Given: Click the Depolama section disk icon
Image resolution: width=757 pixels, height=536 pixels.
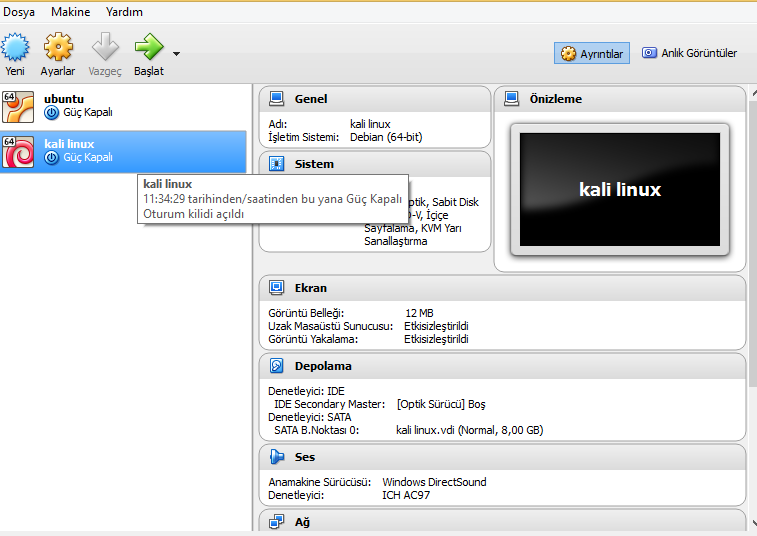Looking at the screenshot, I should (x=276, y=366).
